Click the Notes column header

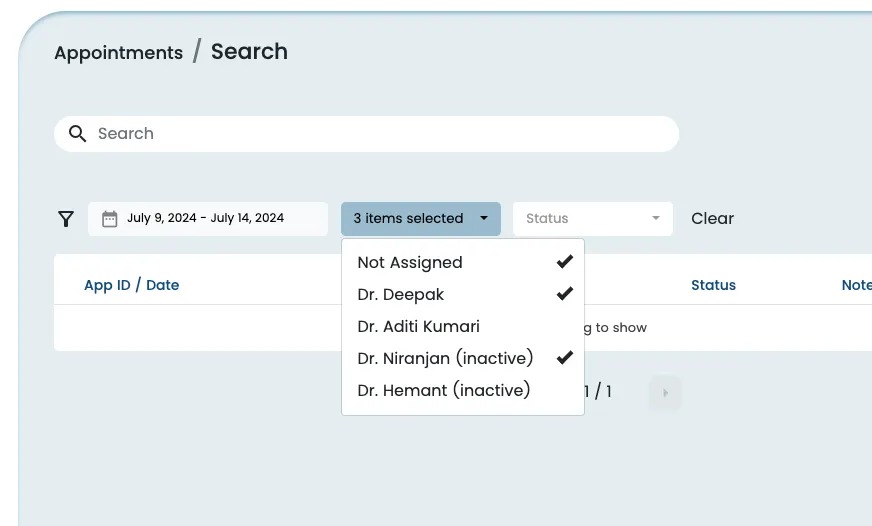[x=856, y=285]
